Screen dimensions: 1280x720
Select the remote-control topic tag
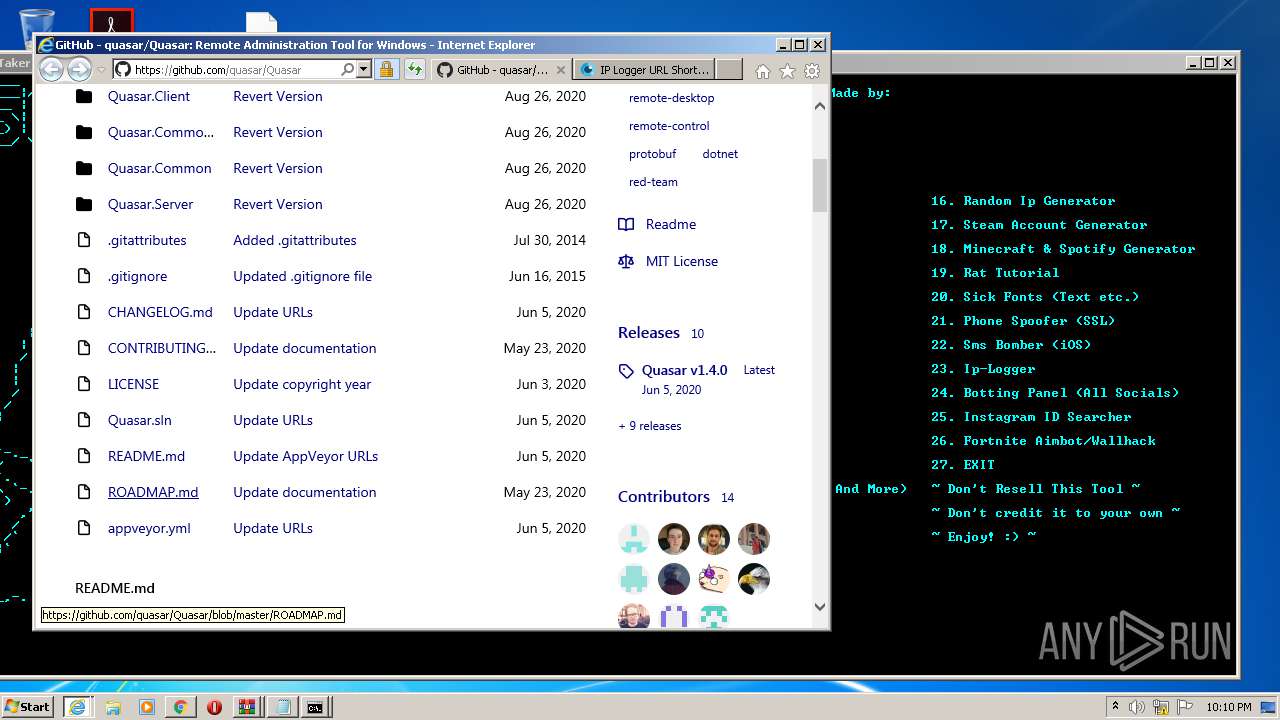coord(669,126)
